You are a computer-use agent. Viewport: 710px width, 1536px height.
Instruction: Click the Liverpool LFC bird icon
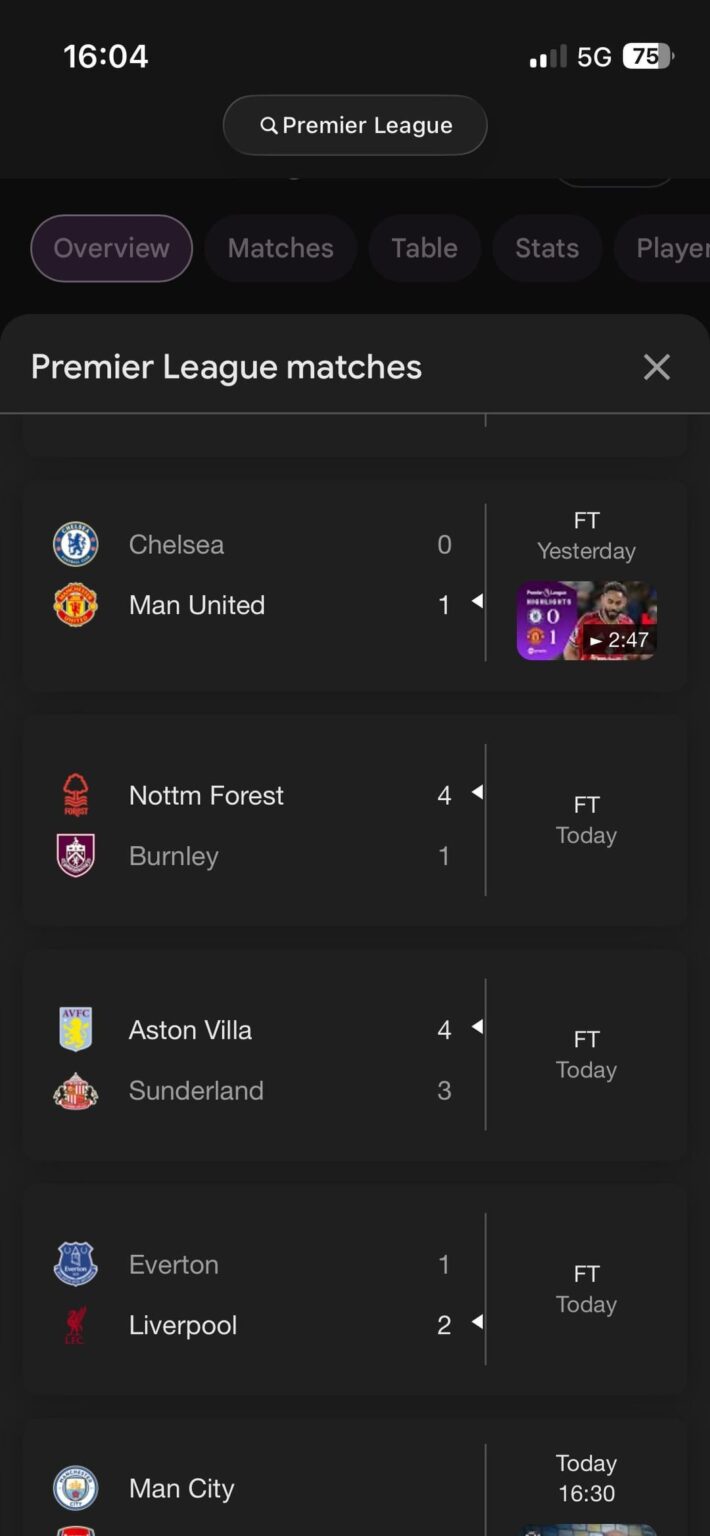click(75, 1325)
